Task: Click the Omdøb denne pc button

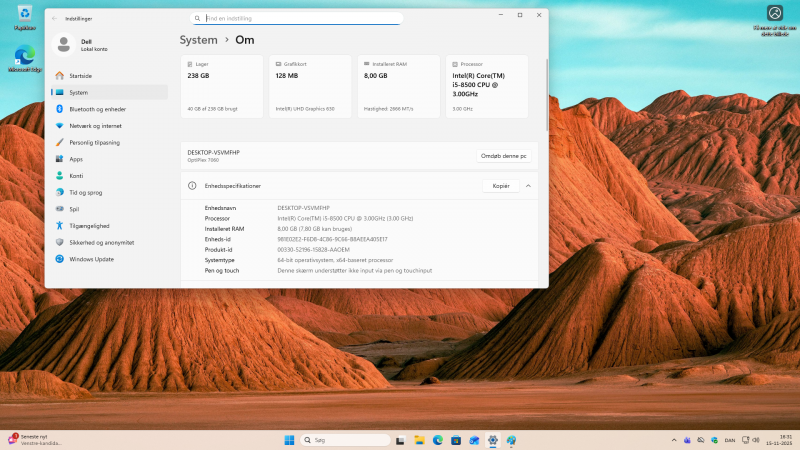Action: tap(505, 156)
